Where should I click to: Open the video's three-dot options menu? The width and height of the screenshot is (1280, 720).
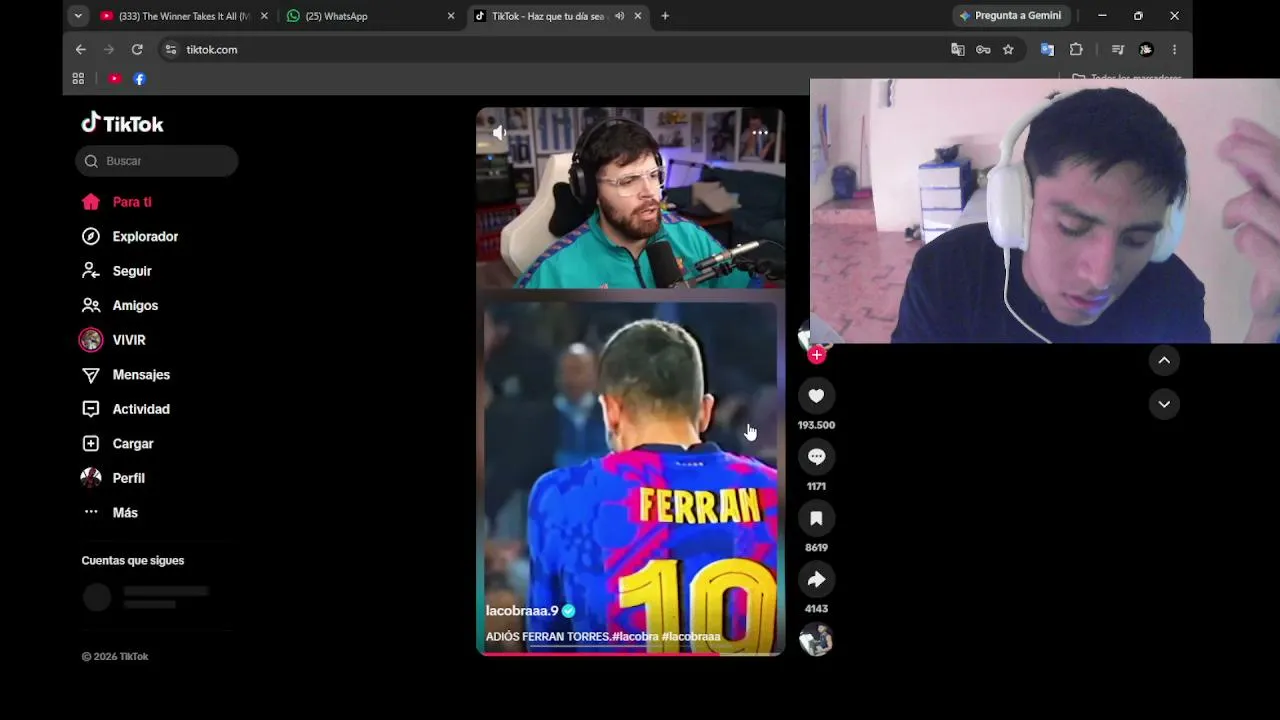[760, 132]
